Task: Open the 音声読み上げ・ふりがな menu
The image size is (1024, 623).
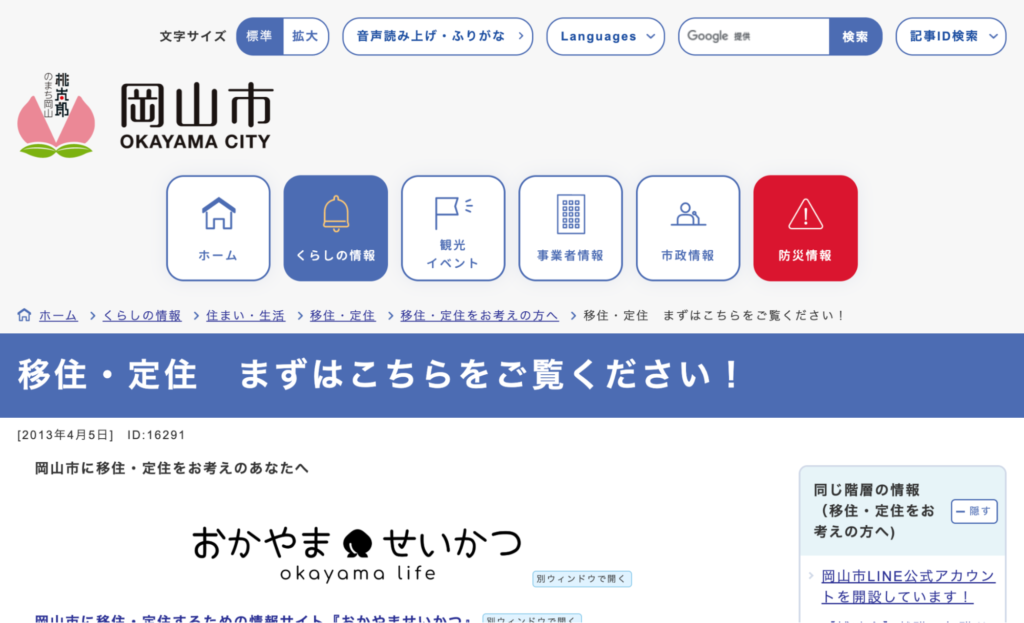Action: 437,36
